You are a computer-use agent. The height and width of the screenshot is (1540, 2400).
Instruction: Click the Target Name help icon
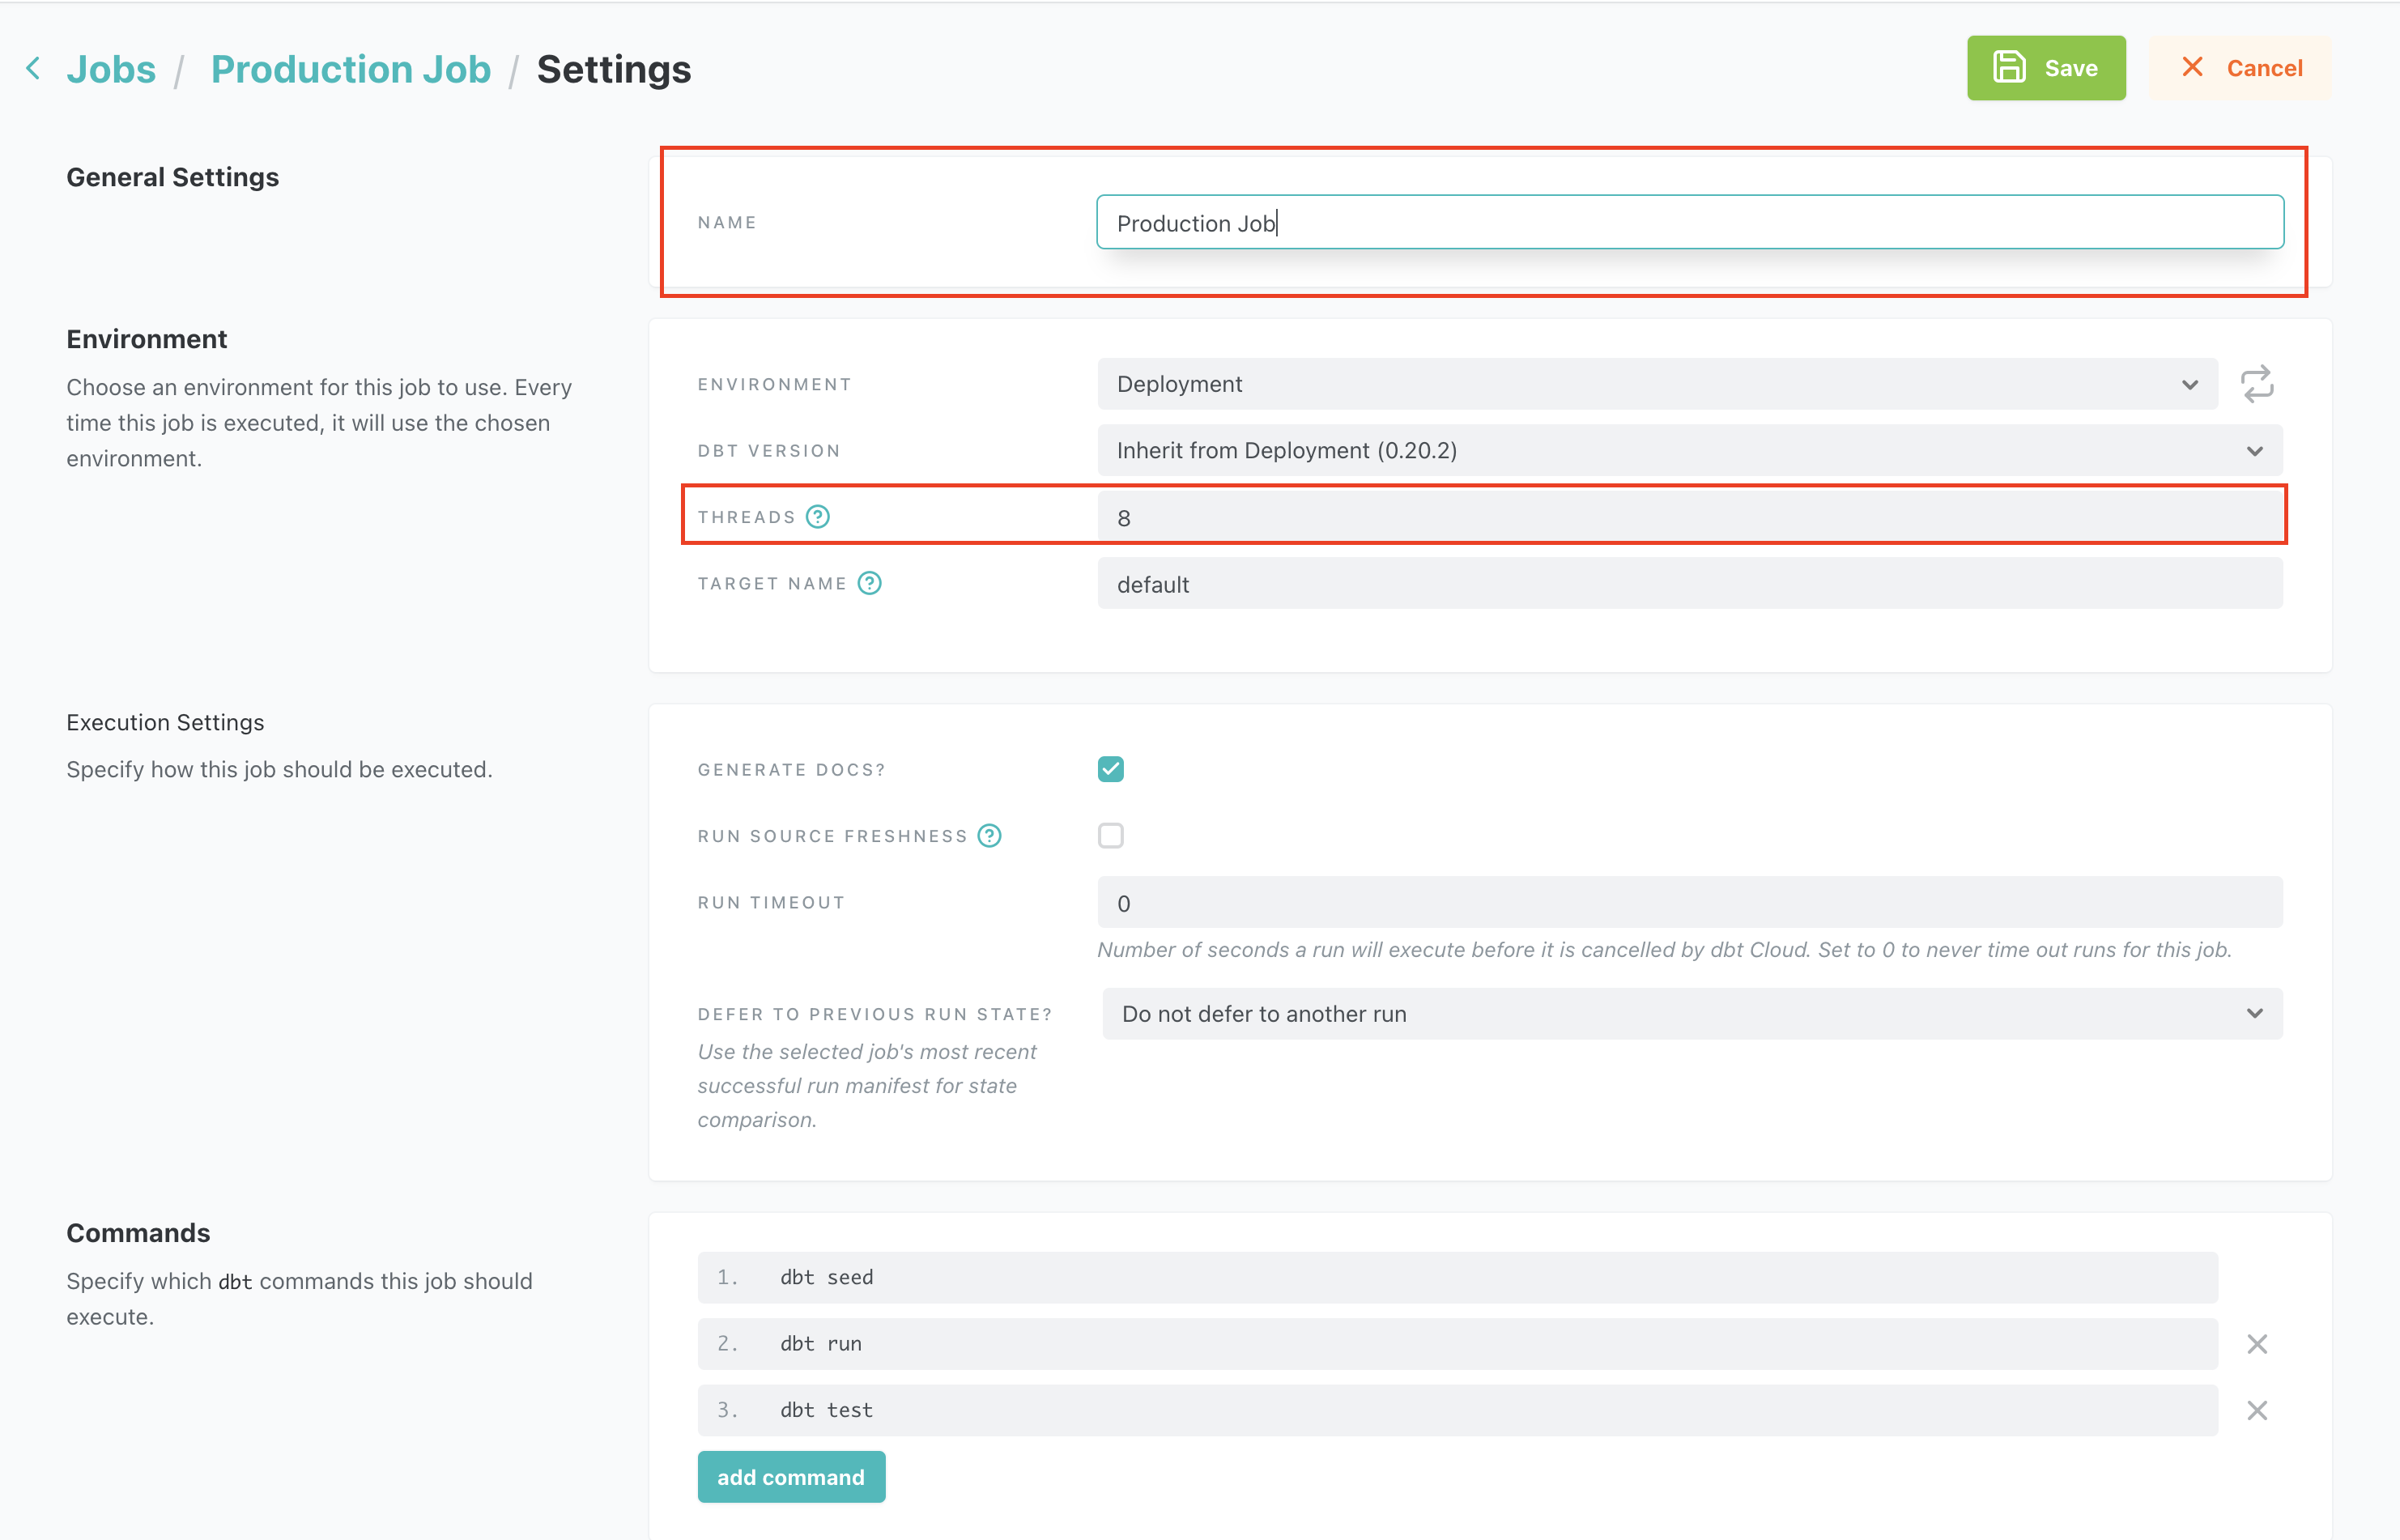tap(870, 583)
